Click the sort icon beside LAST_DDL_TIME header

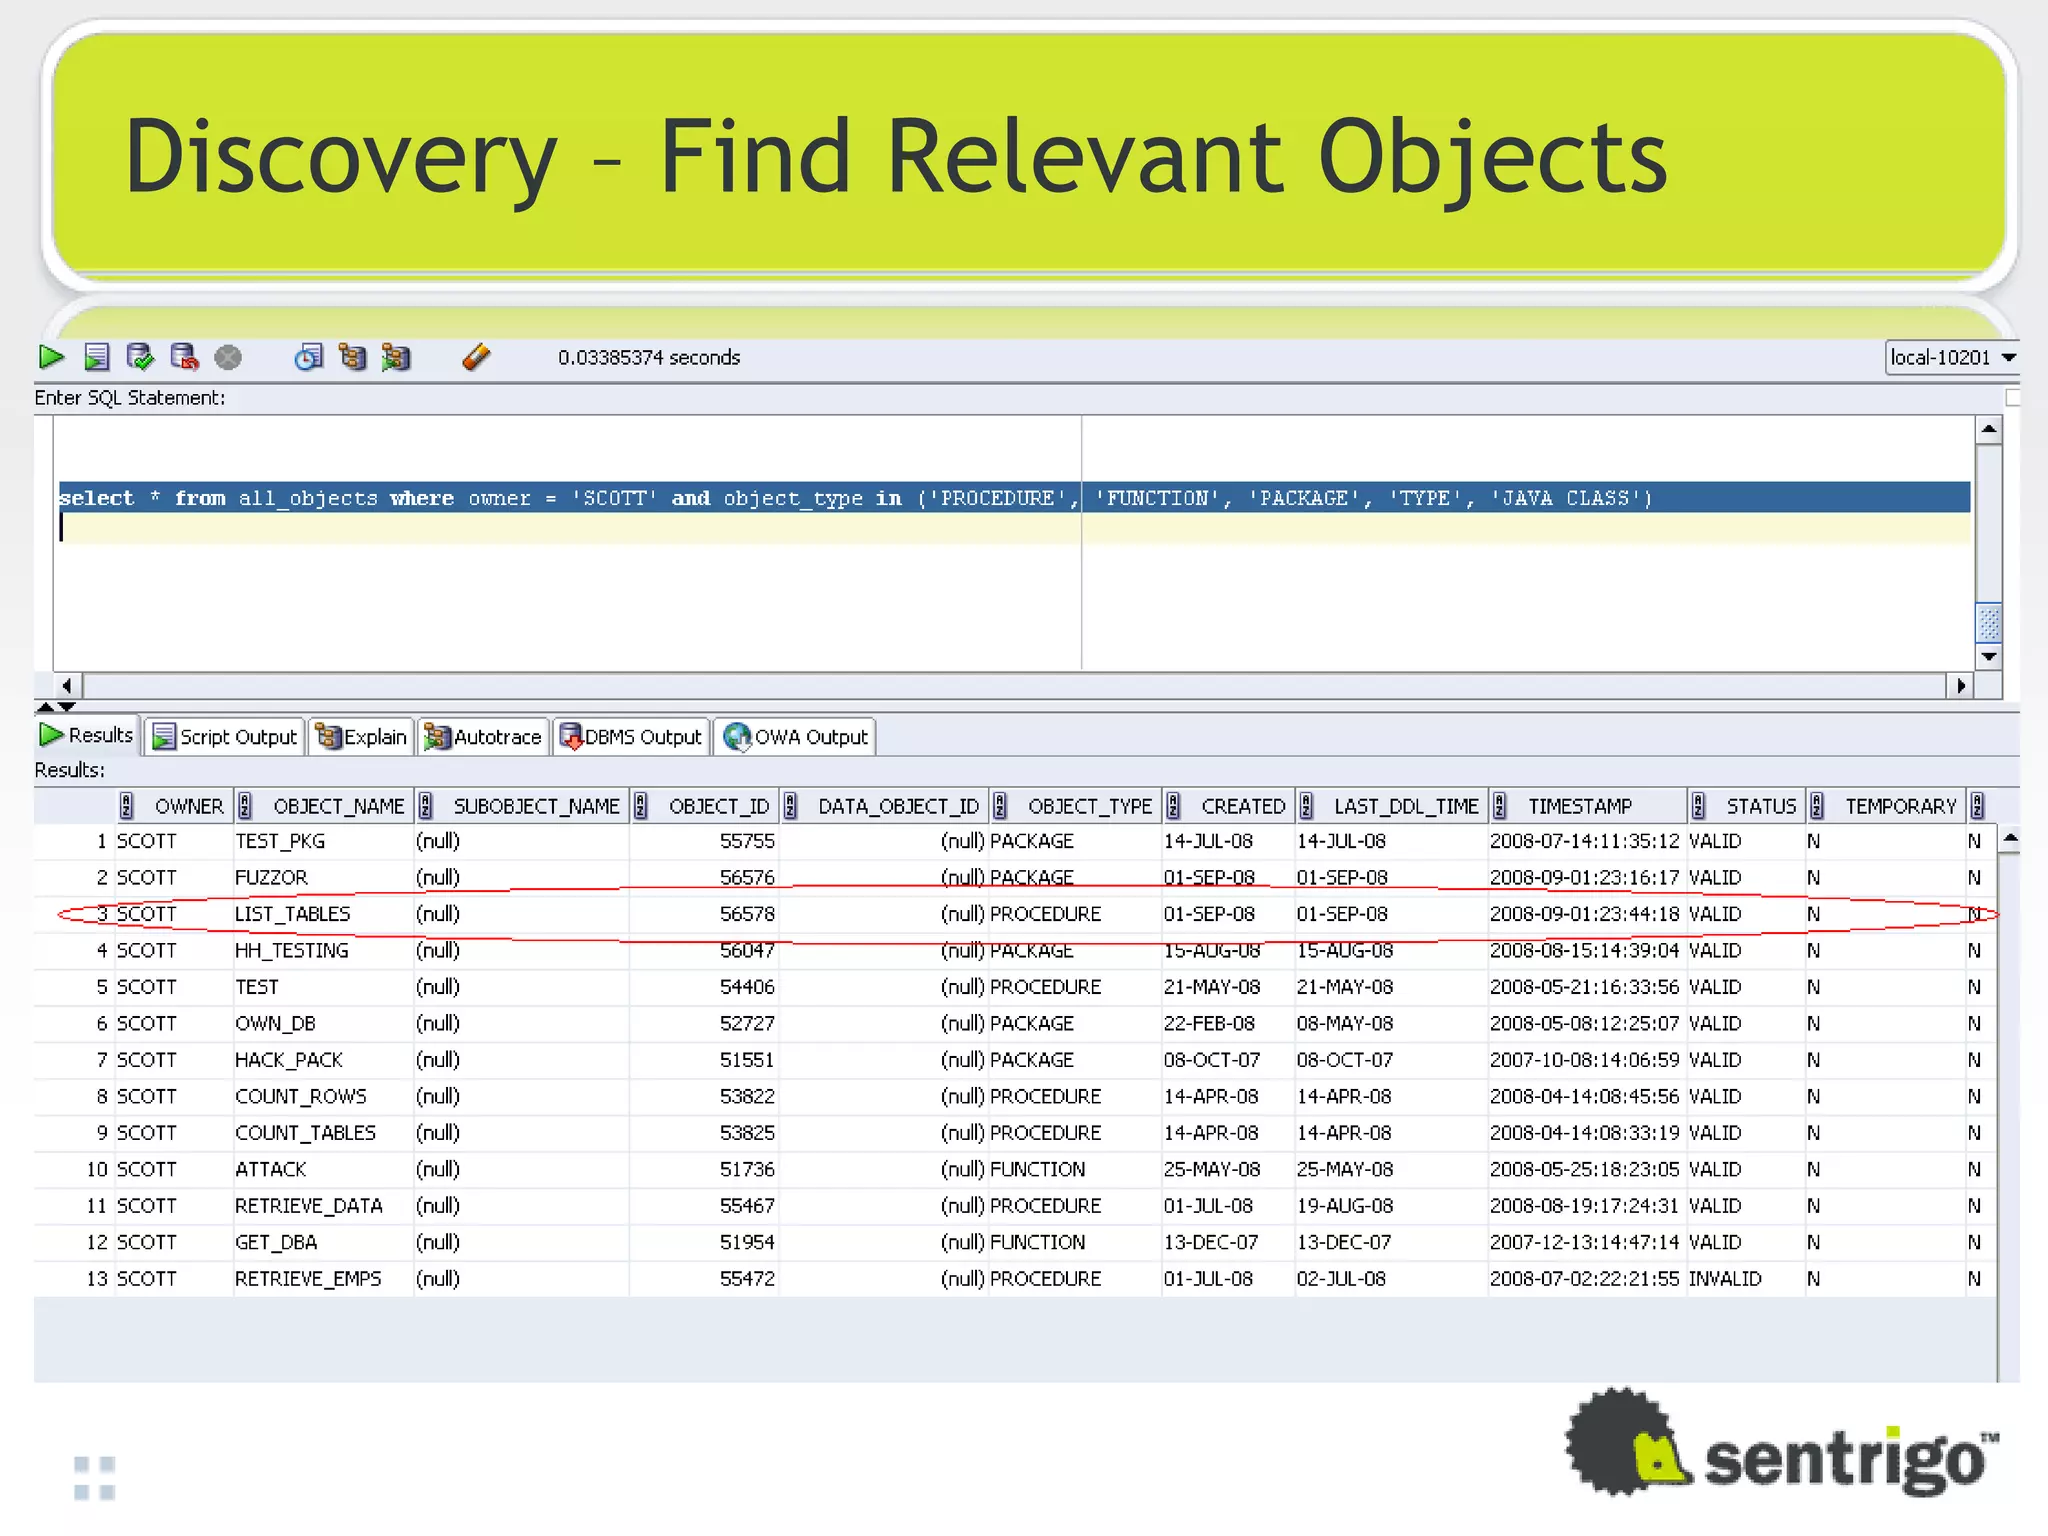pos(1306,806)
